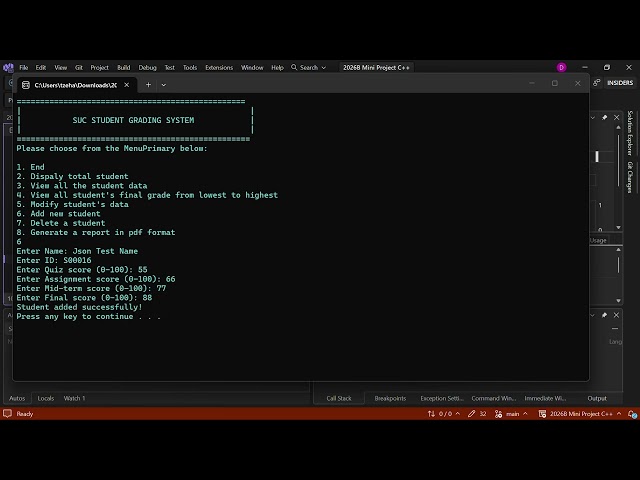The height and width of the screenshot is (480, 640).
Task: Open the Build menu
Action: coord(124,67)
